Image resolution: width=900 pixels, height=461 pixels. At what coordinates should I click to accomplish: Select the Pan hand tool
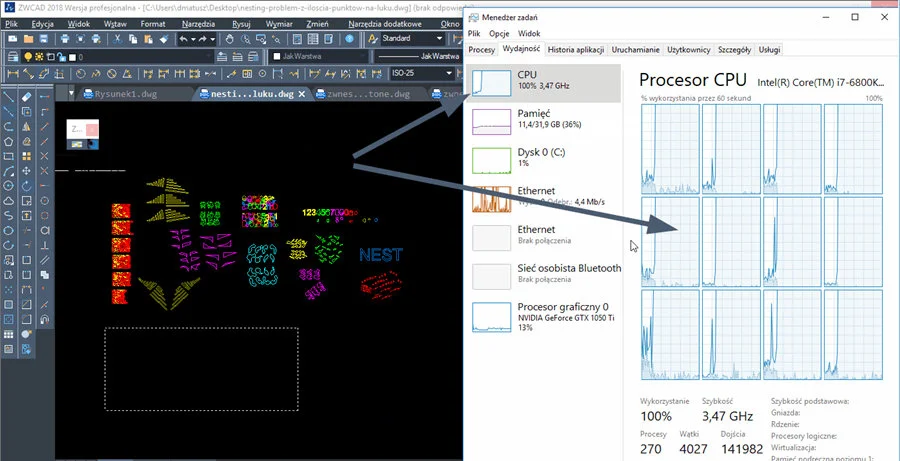tap(230, 39)
